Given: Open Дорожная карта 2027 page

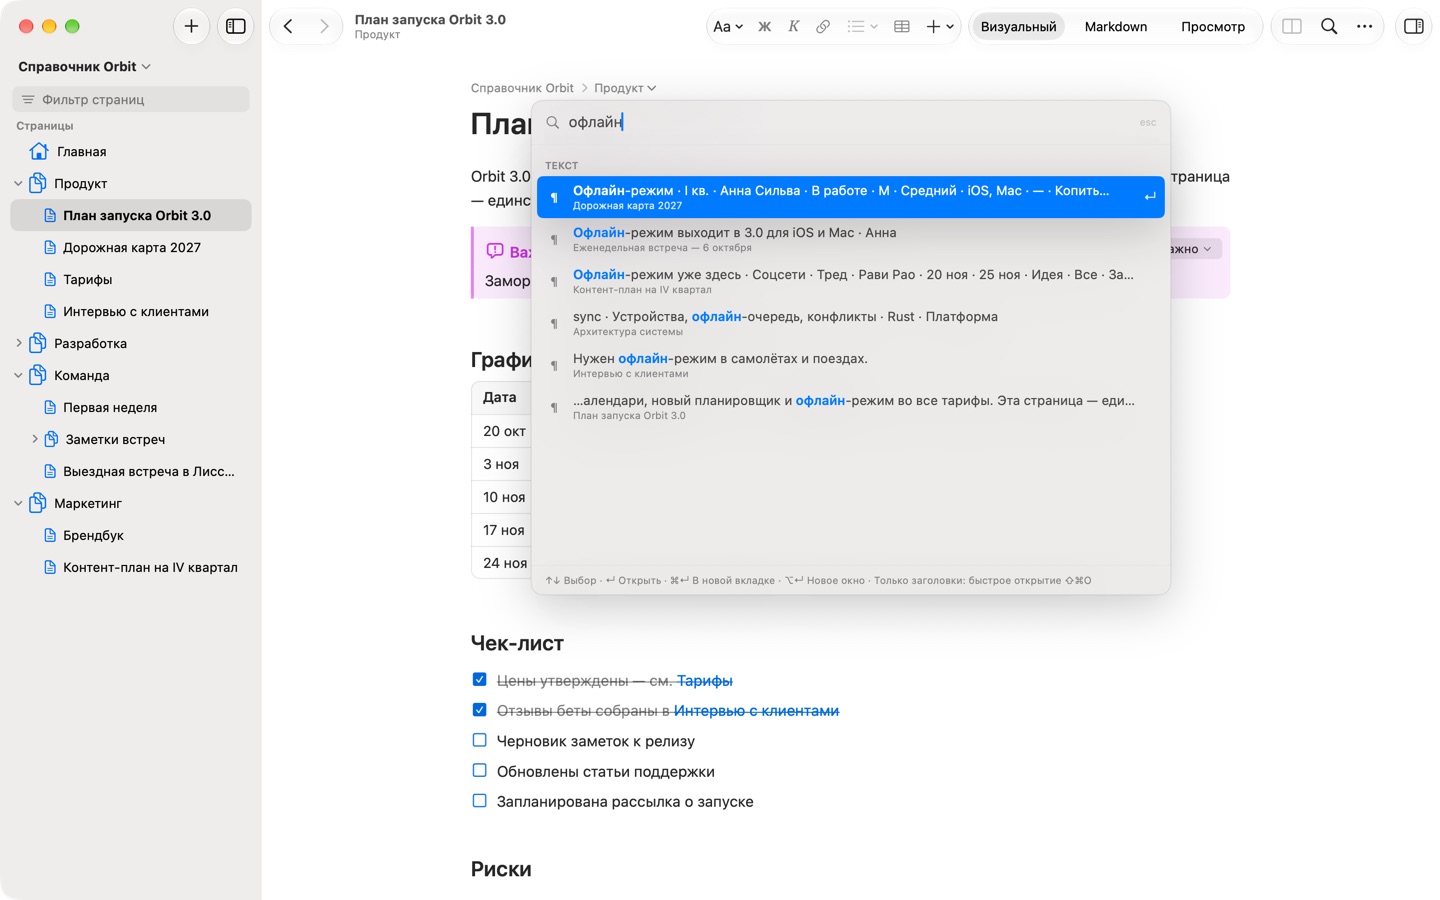Looking at the screenshot, I should [x=131, y=247].
